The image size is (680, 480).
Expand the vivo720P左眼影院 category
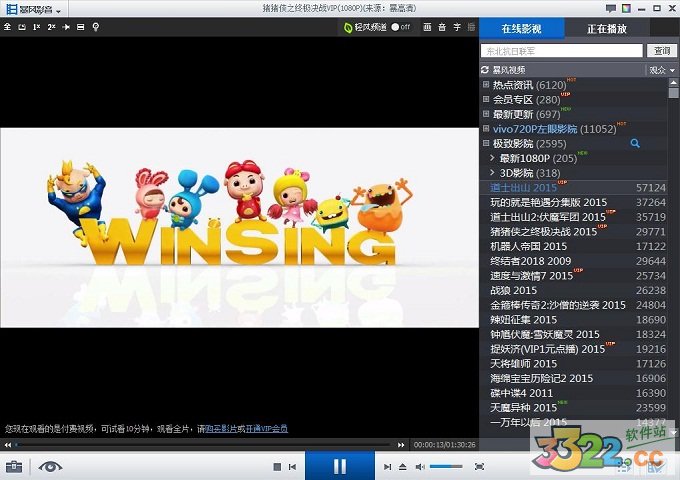point(486,129)
